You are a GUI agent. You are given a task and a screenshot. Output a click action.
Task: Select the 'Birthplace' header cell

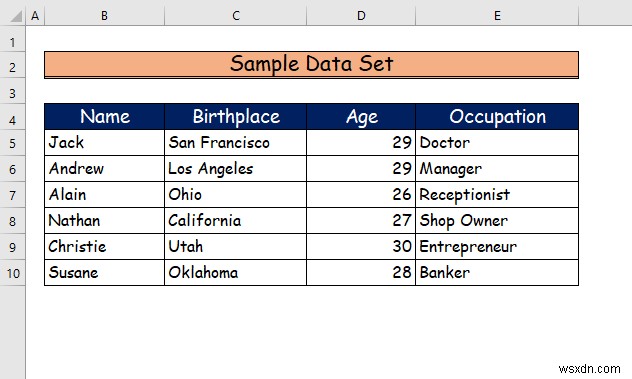[235, 117]
